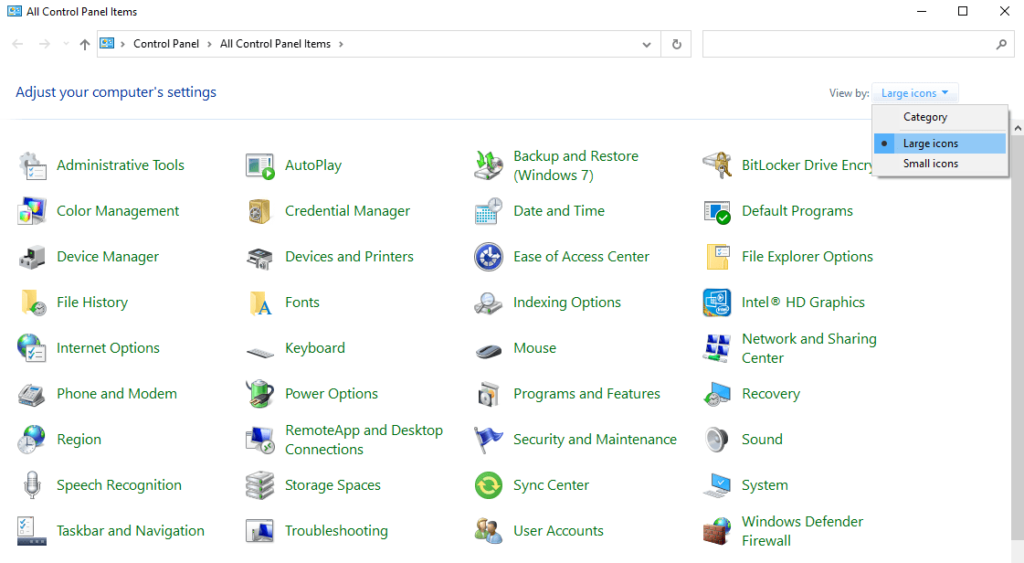Image resolution: width=1024 pixels, height=563 pixels.
Task: Select Large icons in the View by menu
Action: point(940,143)
